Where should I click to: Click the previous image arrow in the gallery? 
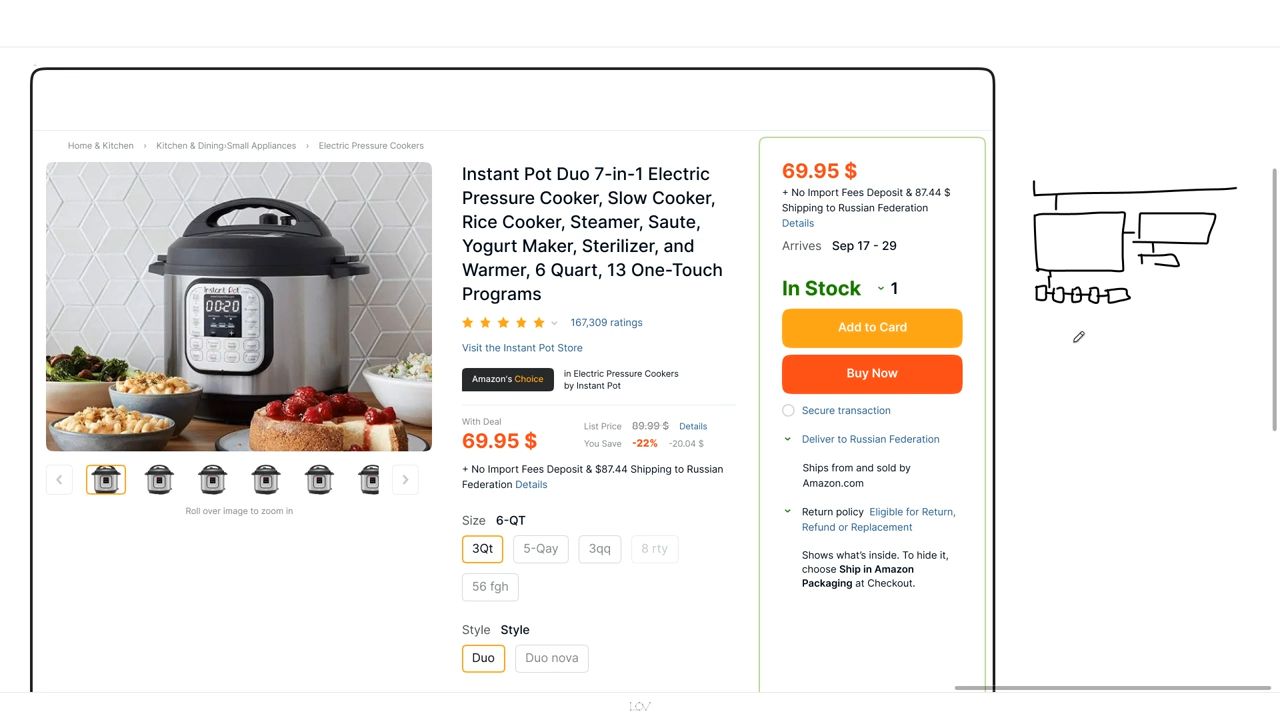point(59,480)
